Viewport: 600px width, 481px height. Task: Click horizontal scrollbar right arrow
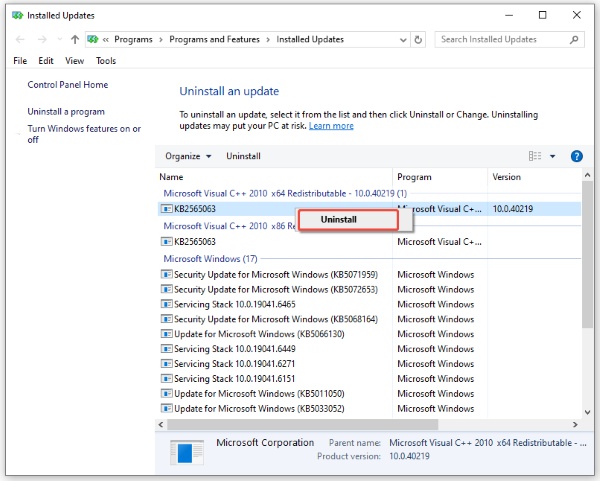(x=575, y=424)
